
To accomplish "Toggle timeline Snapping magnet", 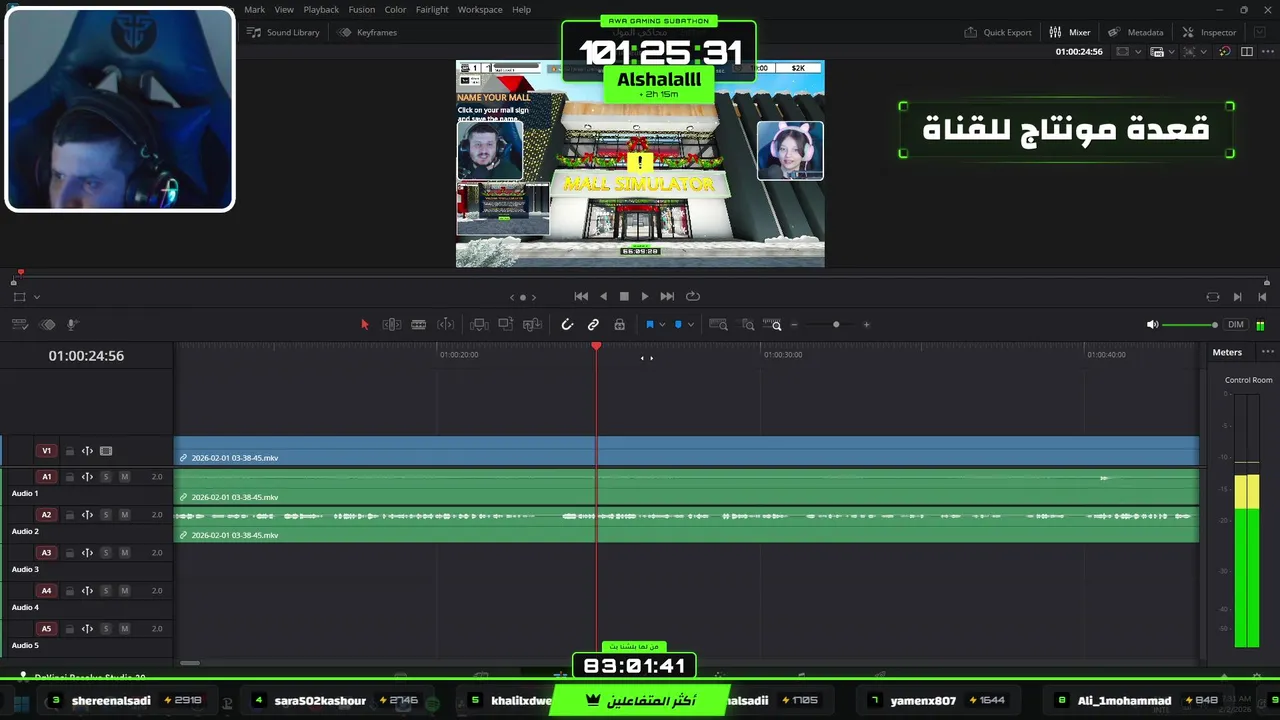I will click(567, 325).
